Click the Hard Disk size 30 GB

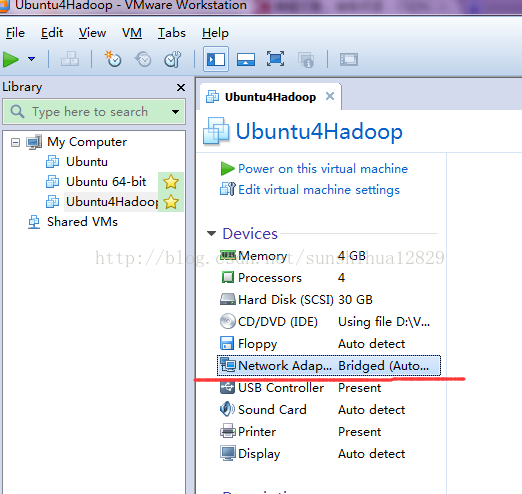pos(355,300)
